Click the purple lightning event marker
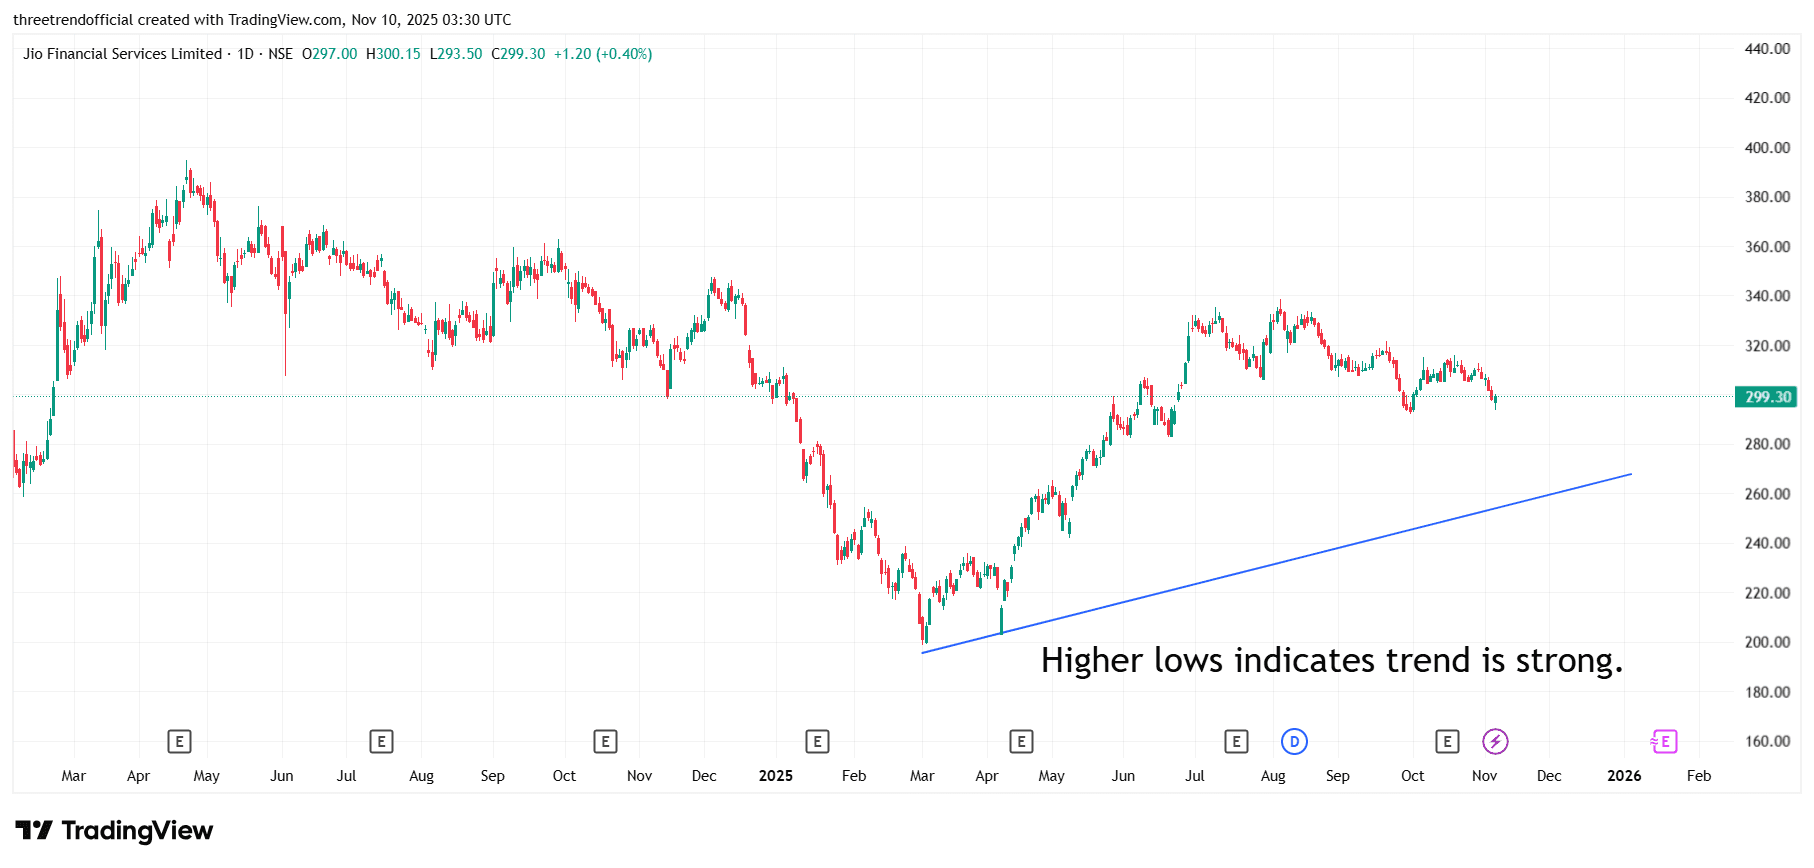The height and width of the screenshot is (868, 1814). (1495, 742)
